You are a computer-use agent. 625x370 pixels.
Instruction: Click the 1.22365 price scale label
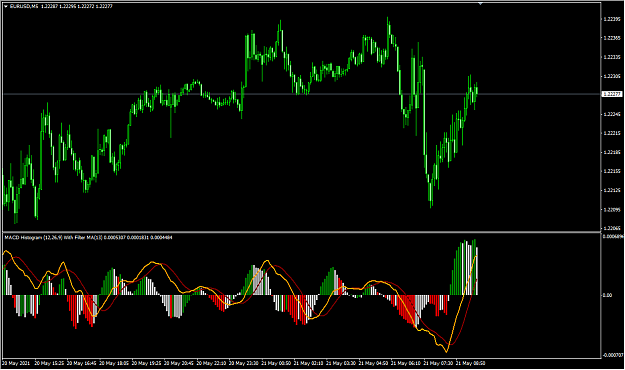(612, 38)
